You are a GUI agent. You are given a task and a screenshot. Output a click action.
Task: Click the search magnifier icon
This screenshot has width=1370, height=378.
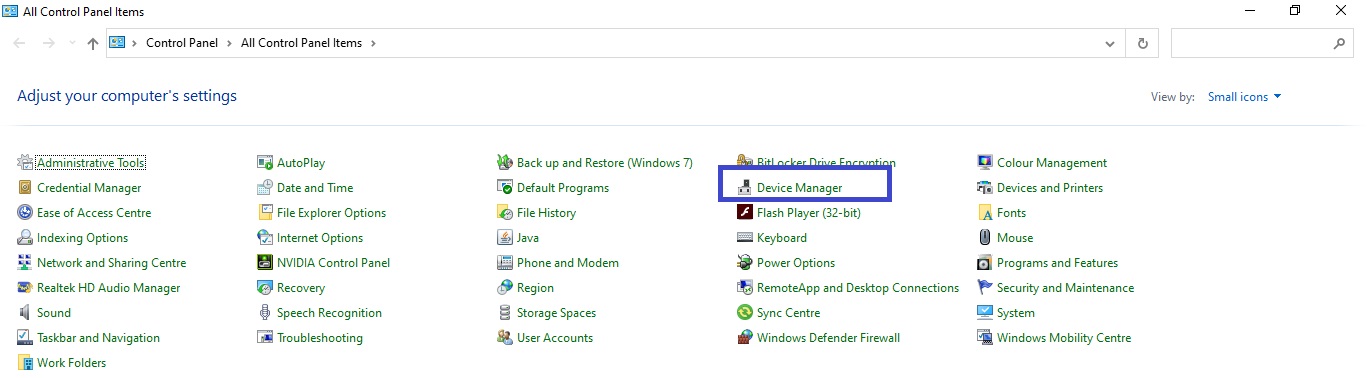[1340, 44]
